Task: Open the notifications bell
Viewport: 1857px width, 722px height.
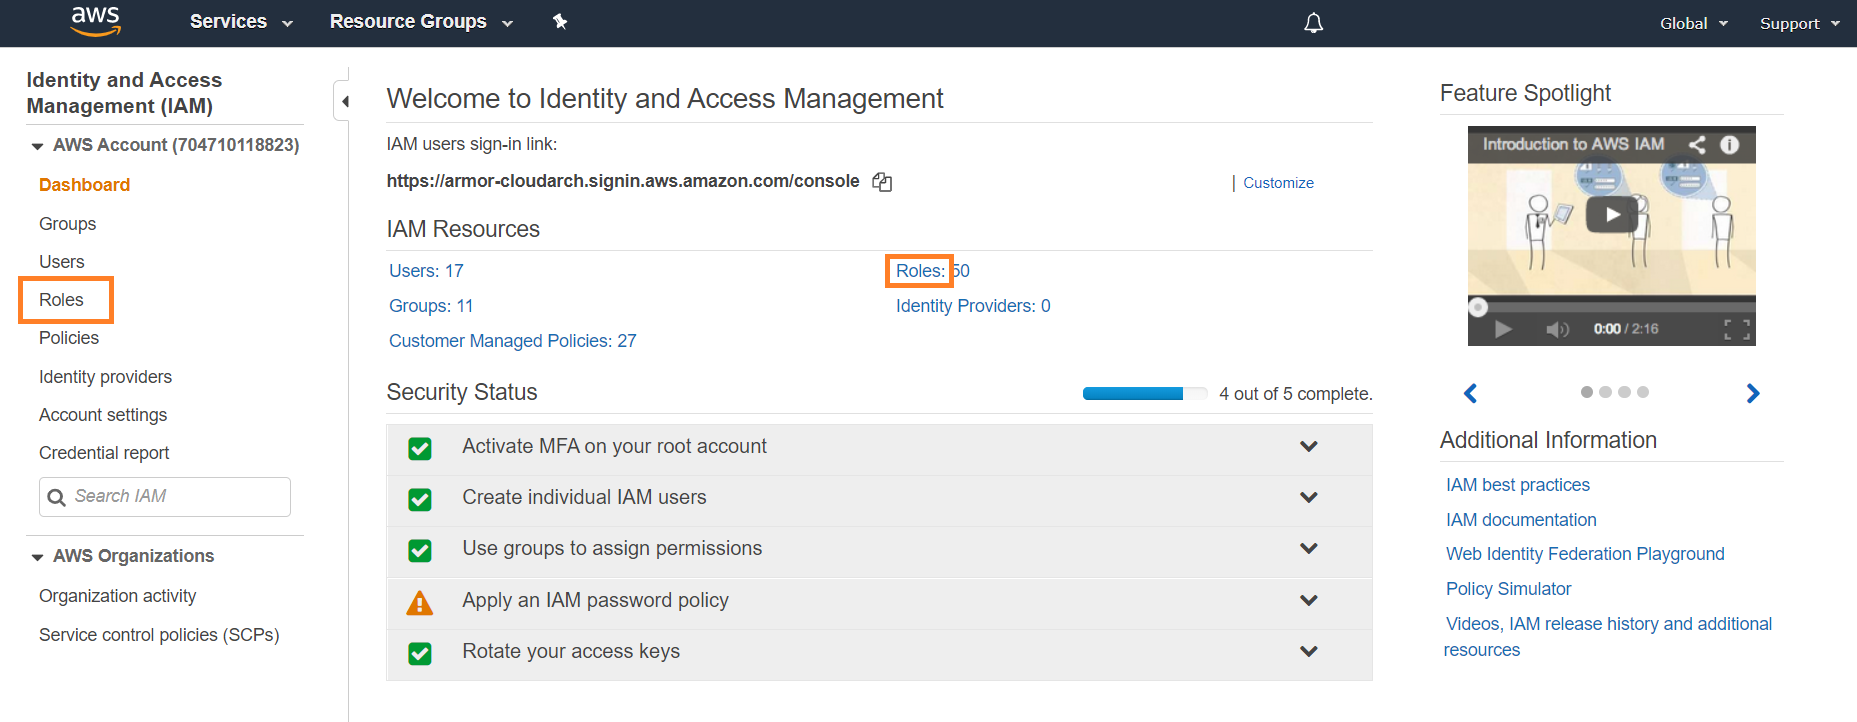Action: click(x=1313, y=23)
